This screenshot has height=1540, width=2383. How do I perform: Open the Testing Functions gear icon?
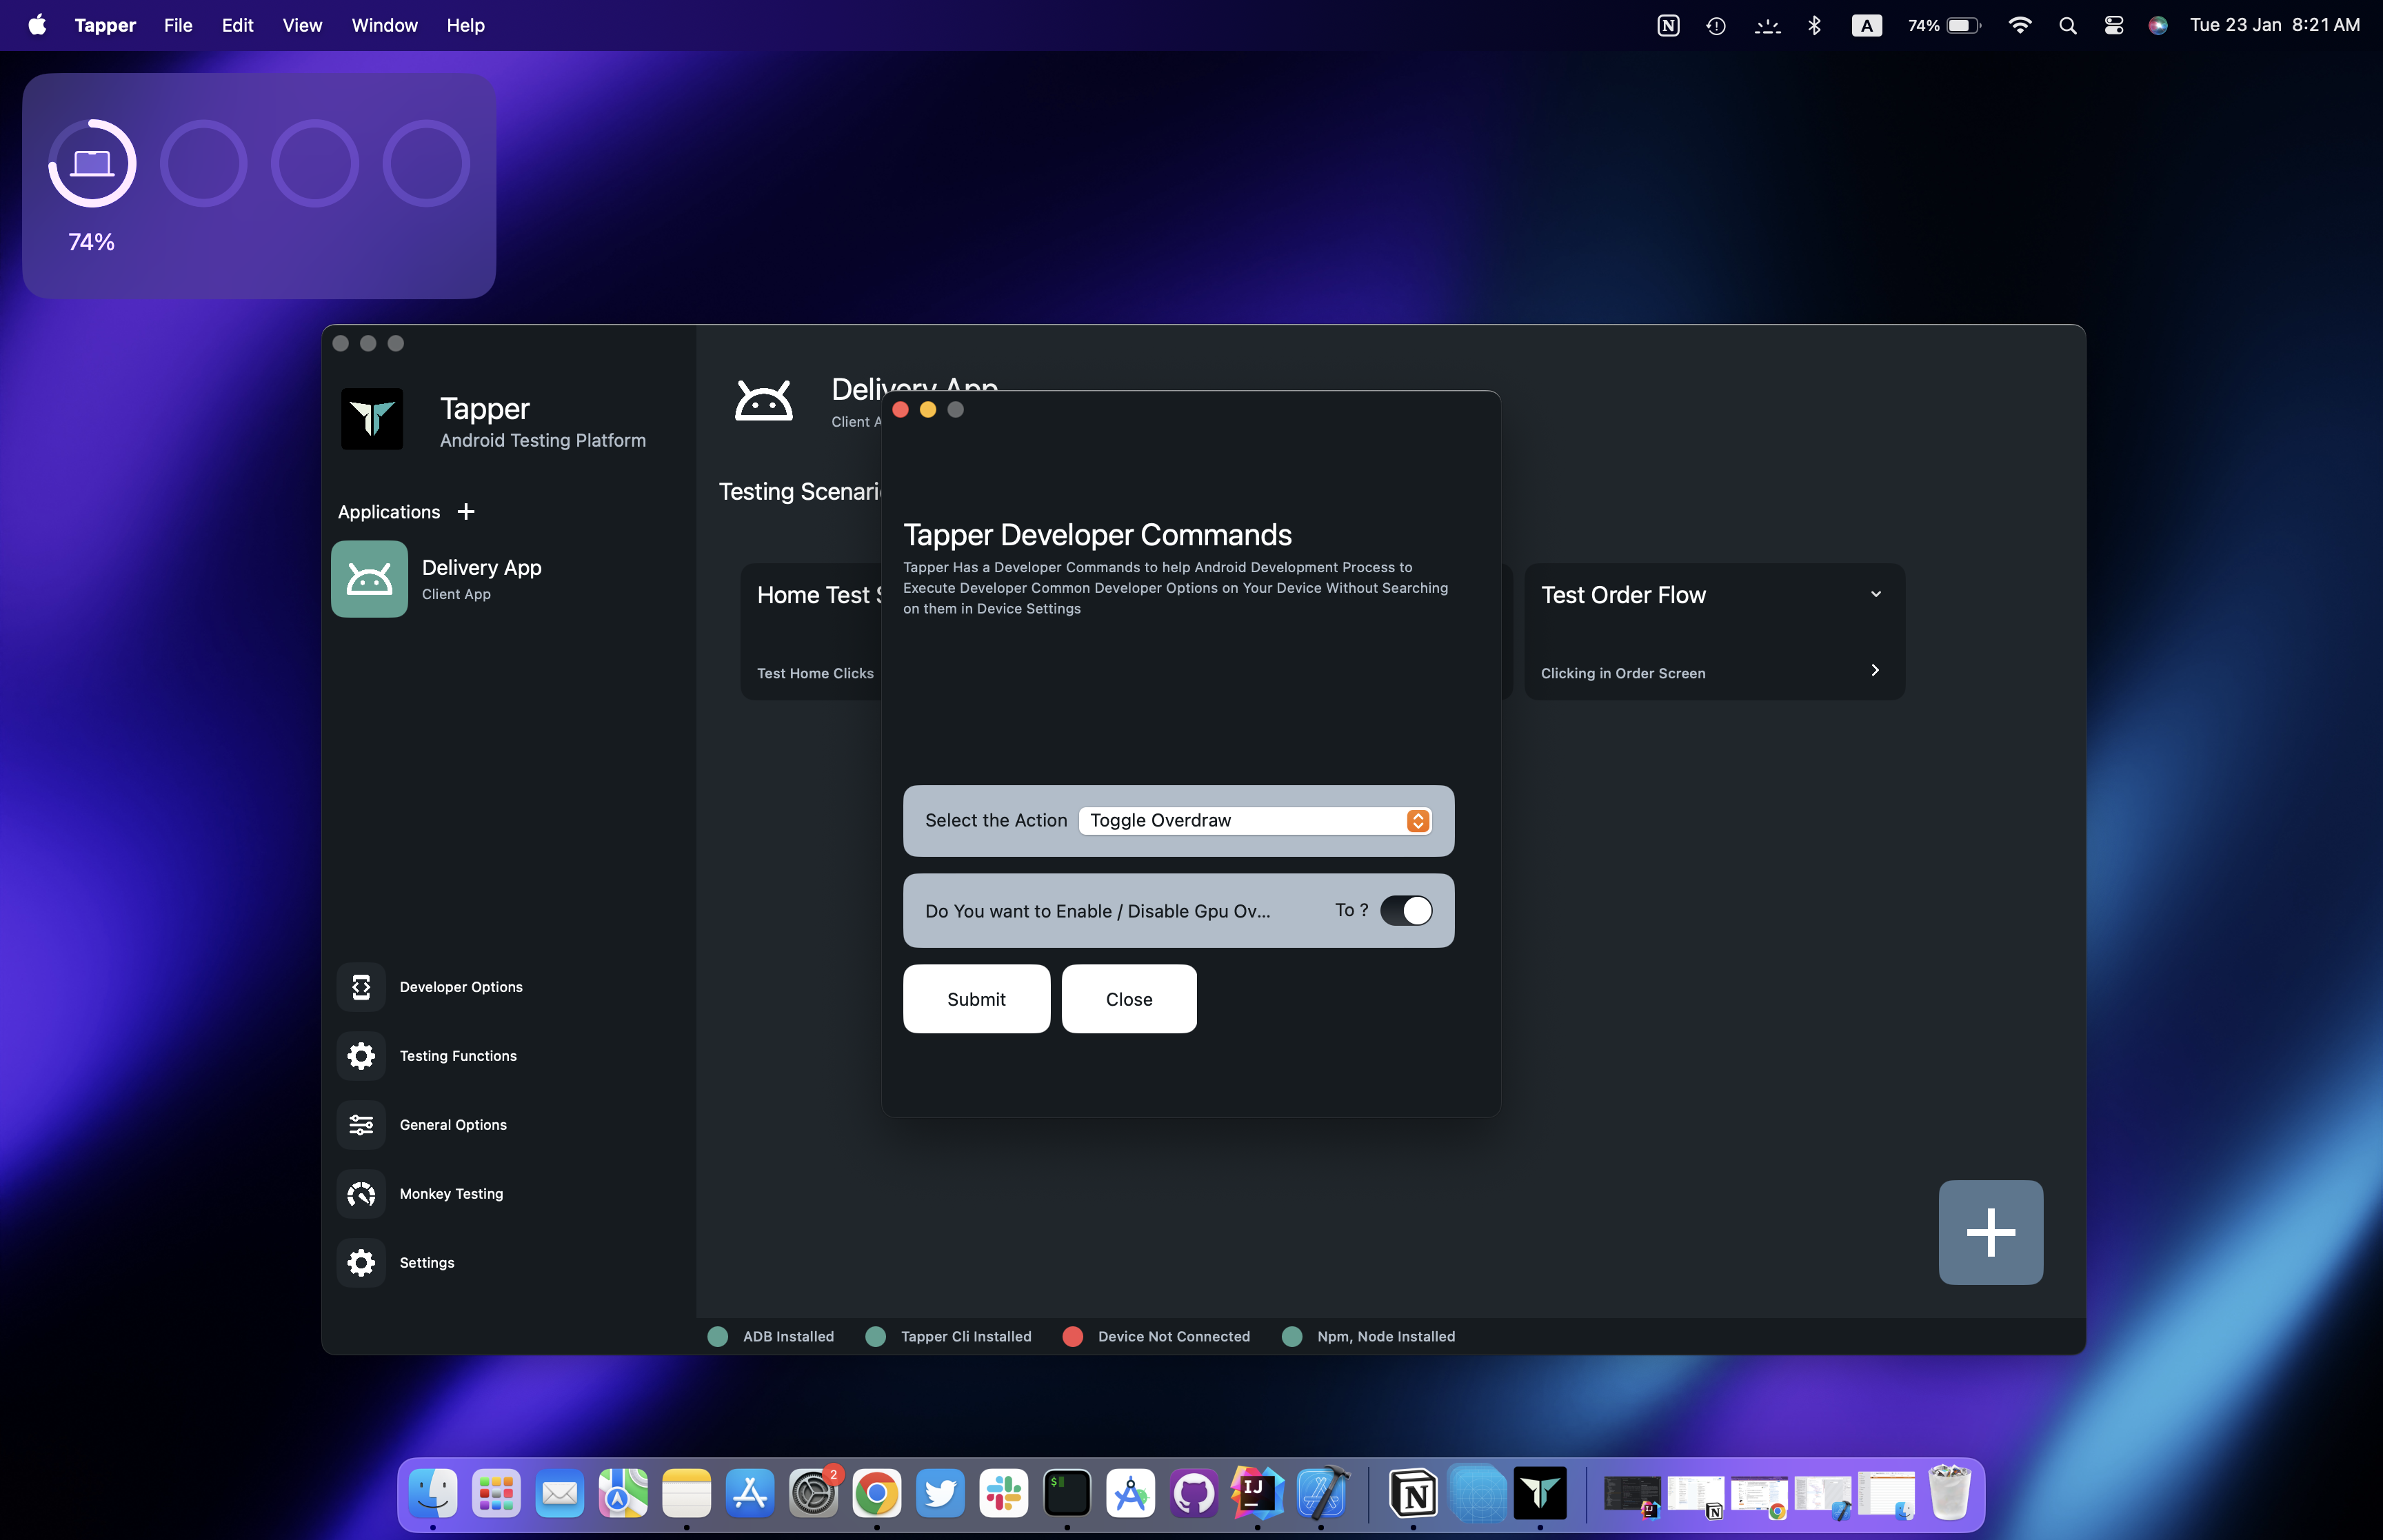(361, 1056)
